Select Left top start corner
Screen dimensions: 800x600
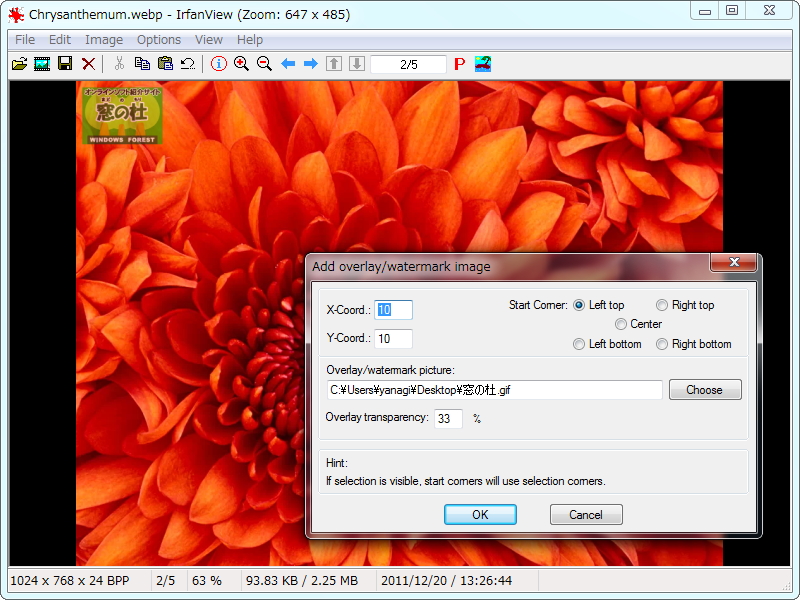tap(579, 305)
